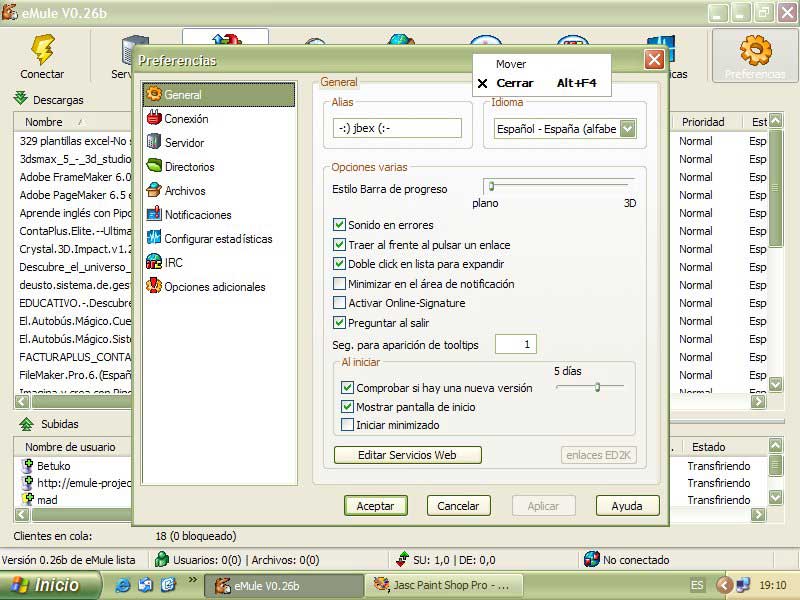Screen dimensions: 800x600
Task: Click uploads list scroll up arrow
Action: [x=776, y=445]
